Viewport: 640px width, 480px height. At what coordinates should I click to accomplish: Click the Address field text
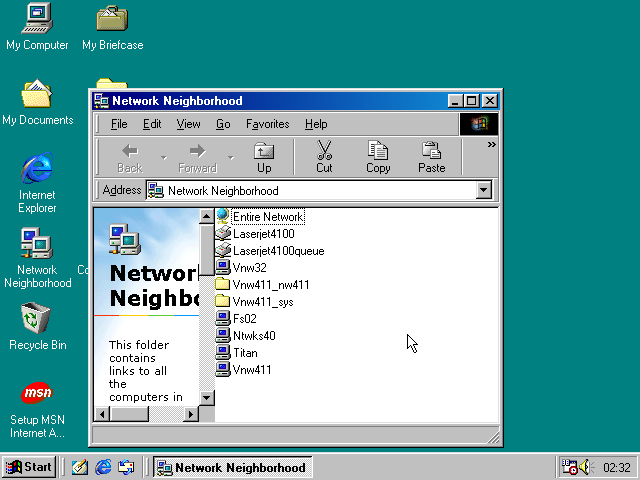click(223, 191)
